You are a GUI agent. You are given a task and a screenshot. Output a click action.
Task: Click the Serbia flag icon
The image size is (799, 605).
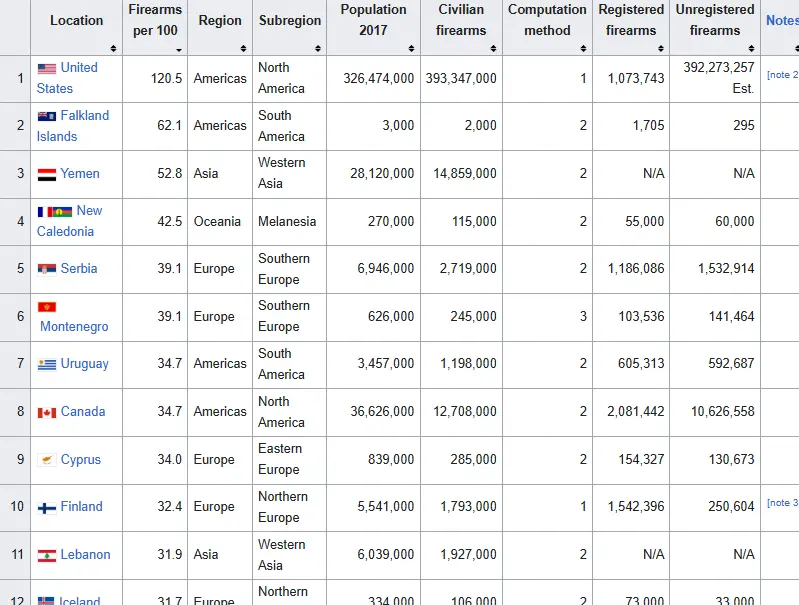point(47,269)
